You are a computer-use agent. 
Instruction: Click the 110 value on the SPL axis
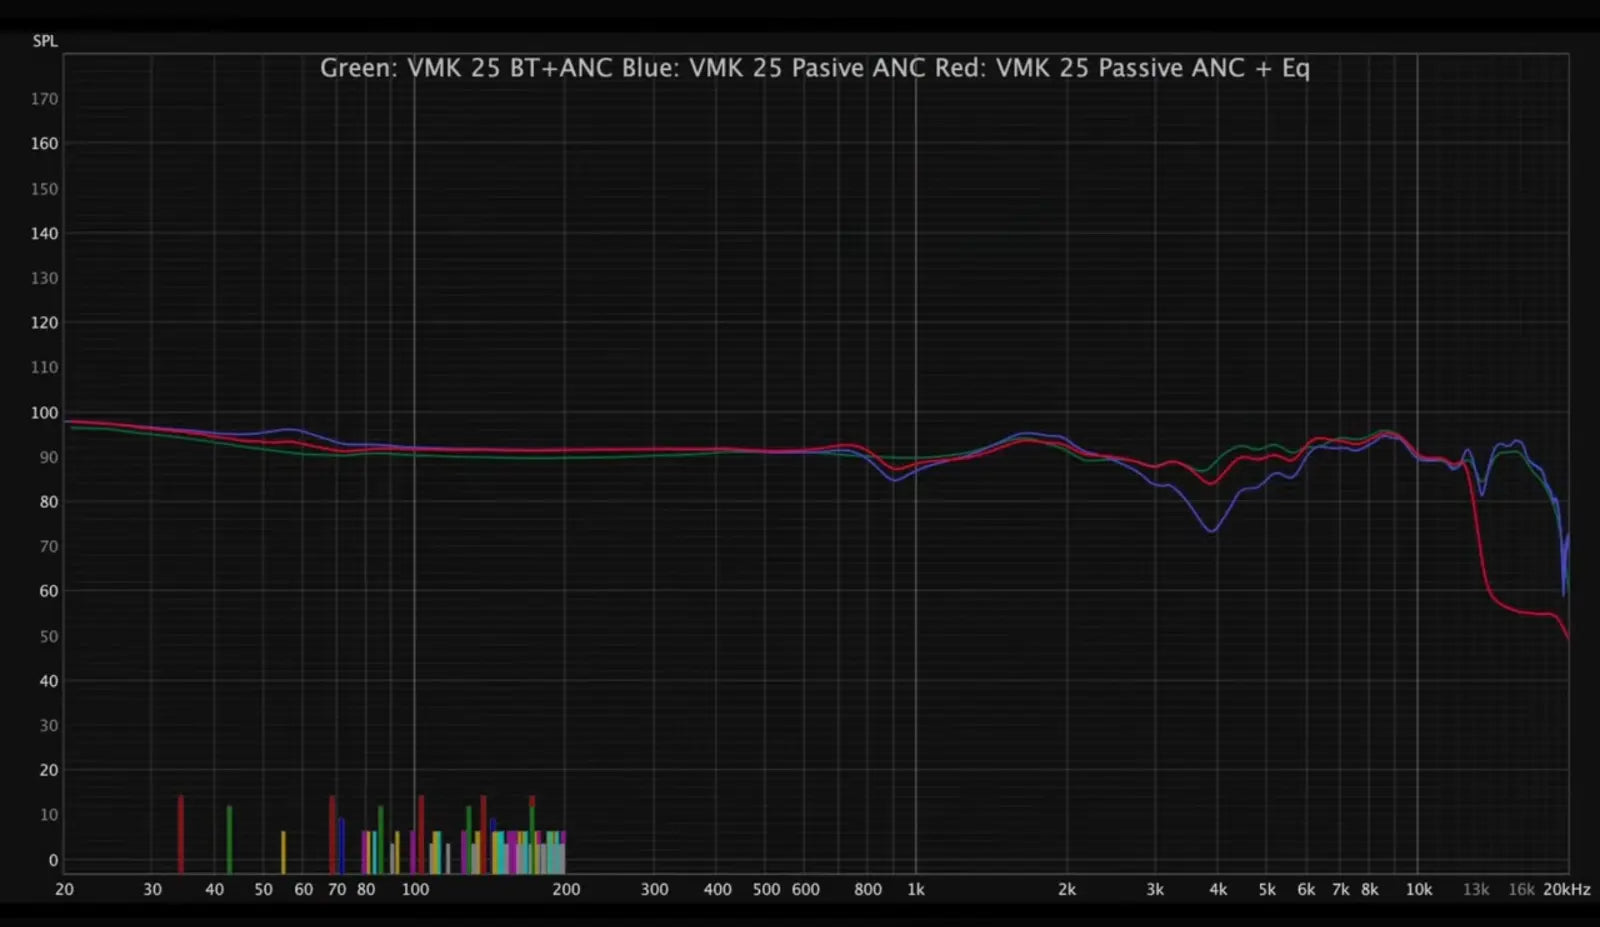pos(44,367)
